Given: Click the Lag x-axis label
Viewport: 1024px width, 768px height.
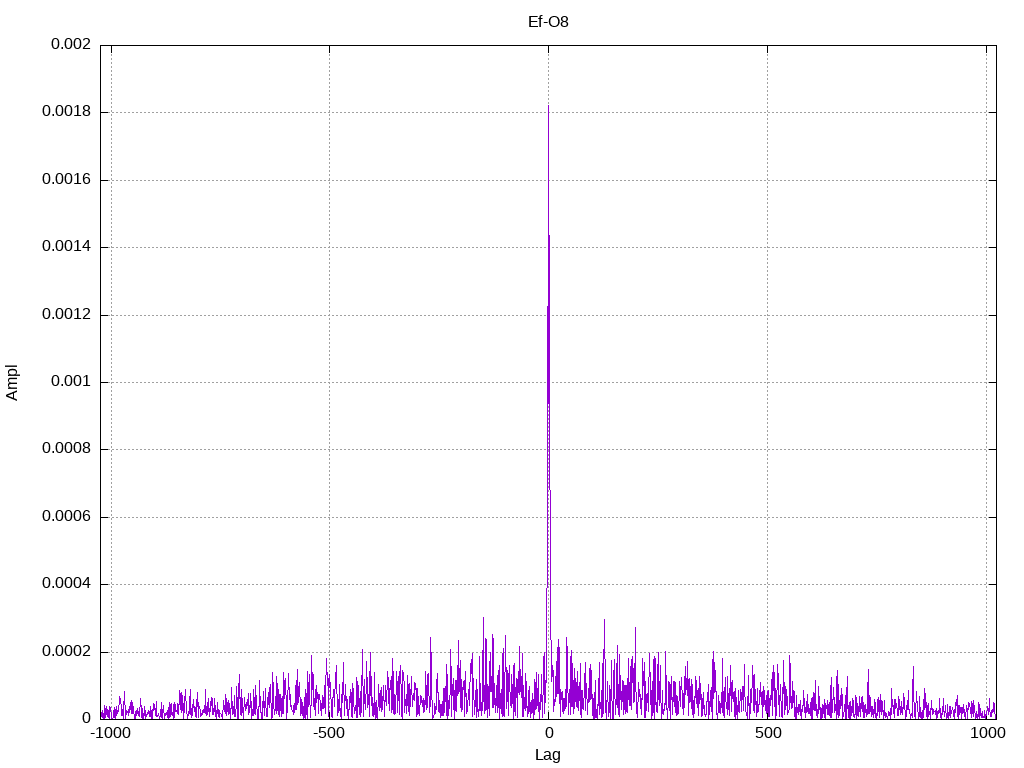Looking at the screenshot, I should pos(547,755).
